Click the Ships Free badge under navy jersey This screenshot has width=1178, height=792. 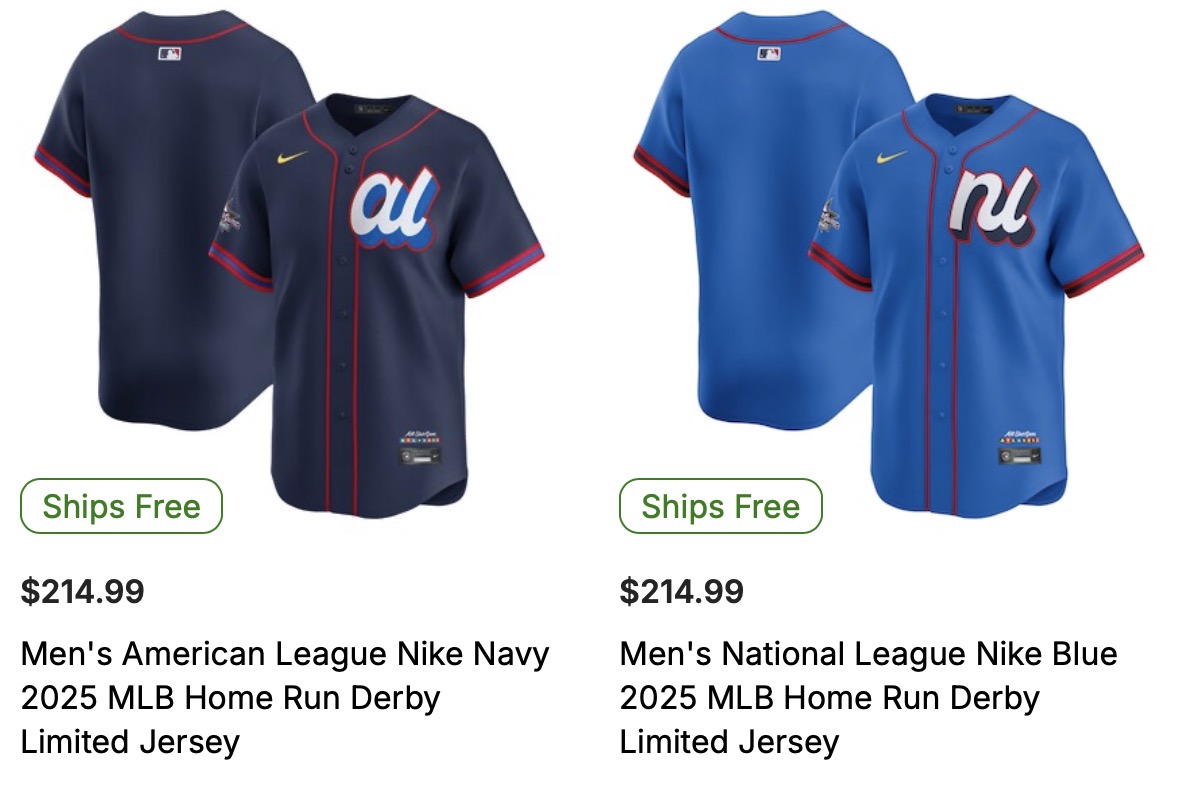click(121, 506)
